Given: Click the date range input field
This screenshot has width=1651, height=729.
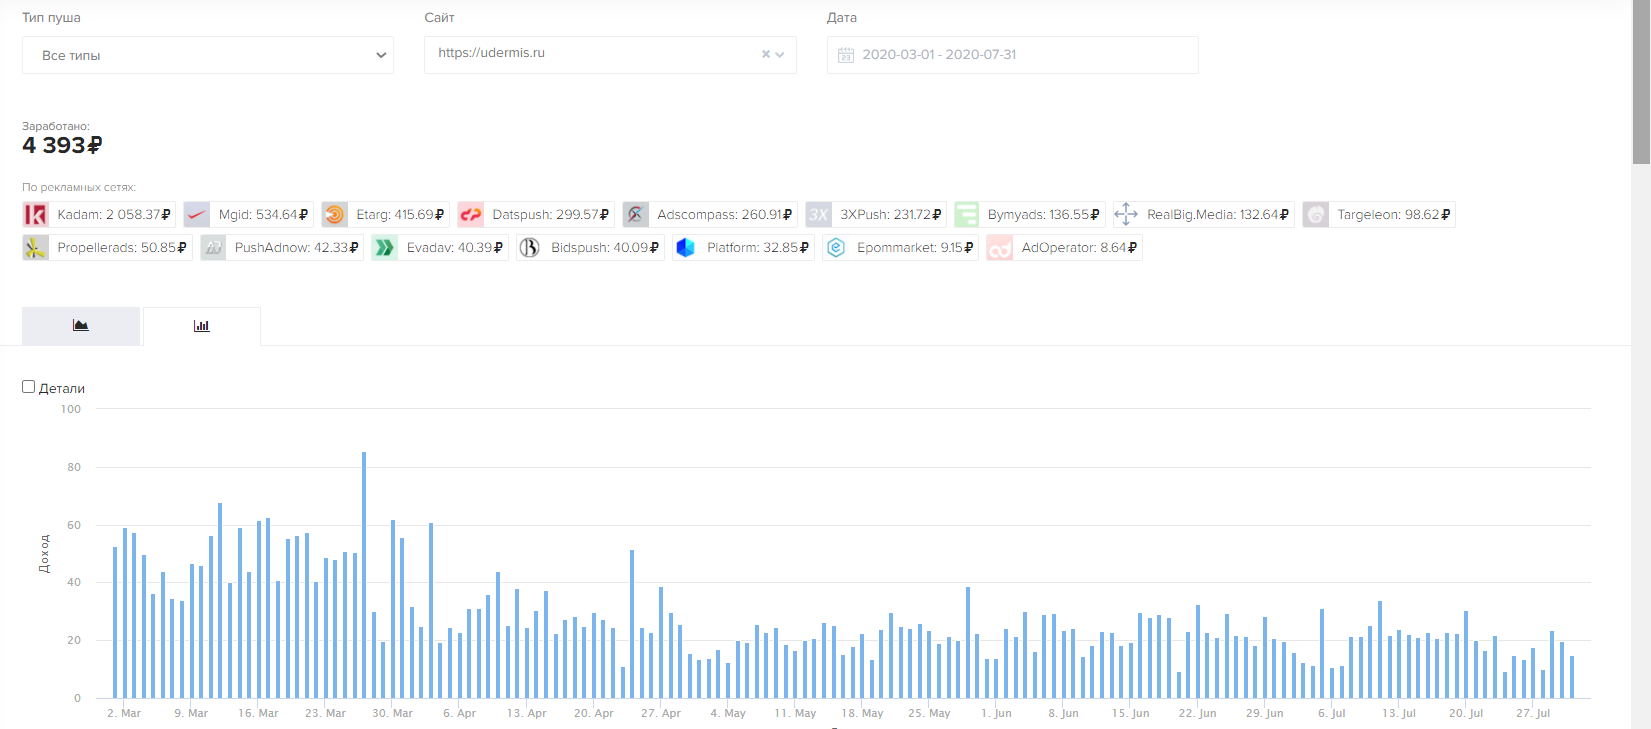Looking at the screenshot, I should [x=1012, y=55].
